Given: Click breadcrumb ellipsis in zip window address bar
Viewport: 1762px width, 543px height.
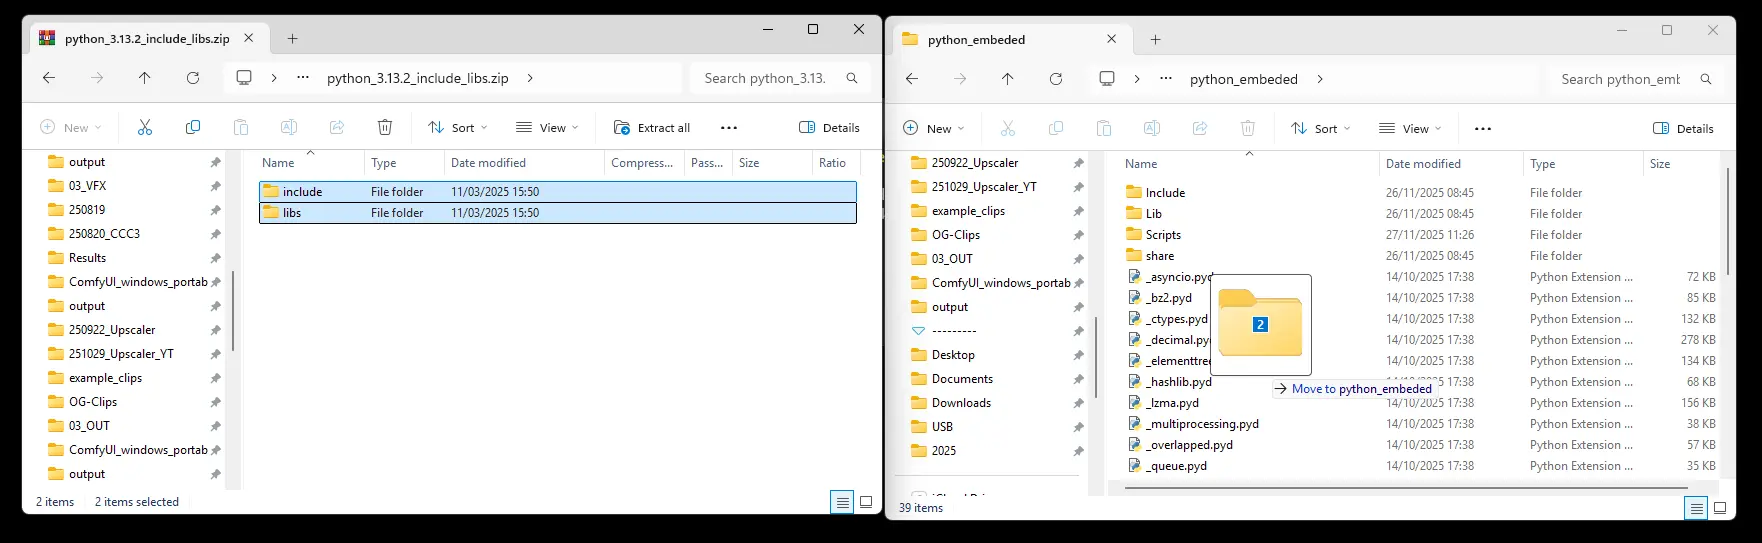Looking at the screenshot, I should 303,78.
